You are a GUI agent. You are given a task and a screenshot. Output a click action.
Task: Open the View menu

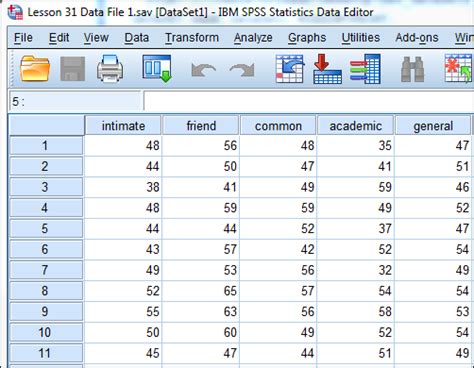click(96, 38)
